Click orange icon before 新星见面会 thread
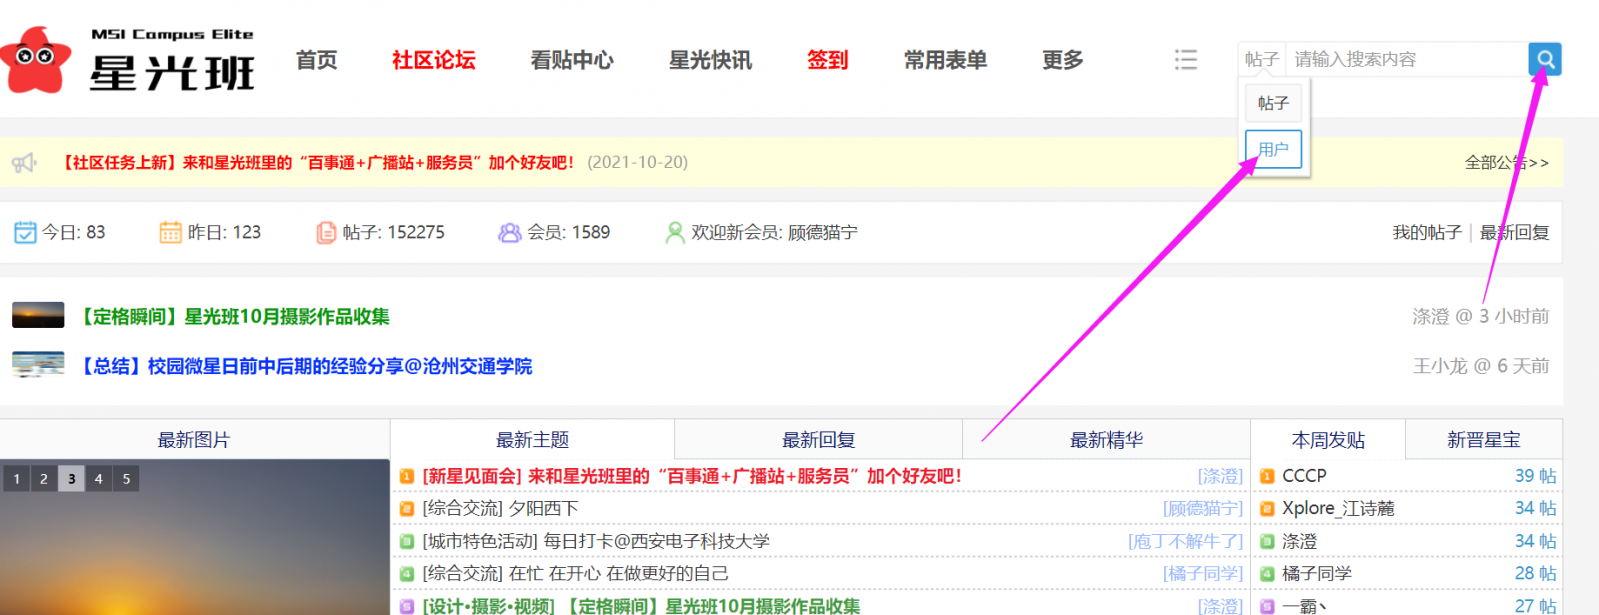 (407, 476)
